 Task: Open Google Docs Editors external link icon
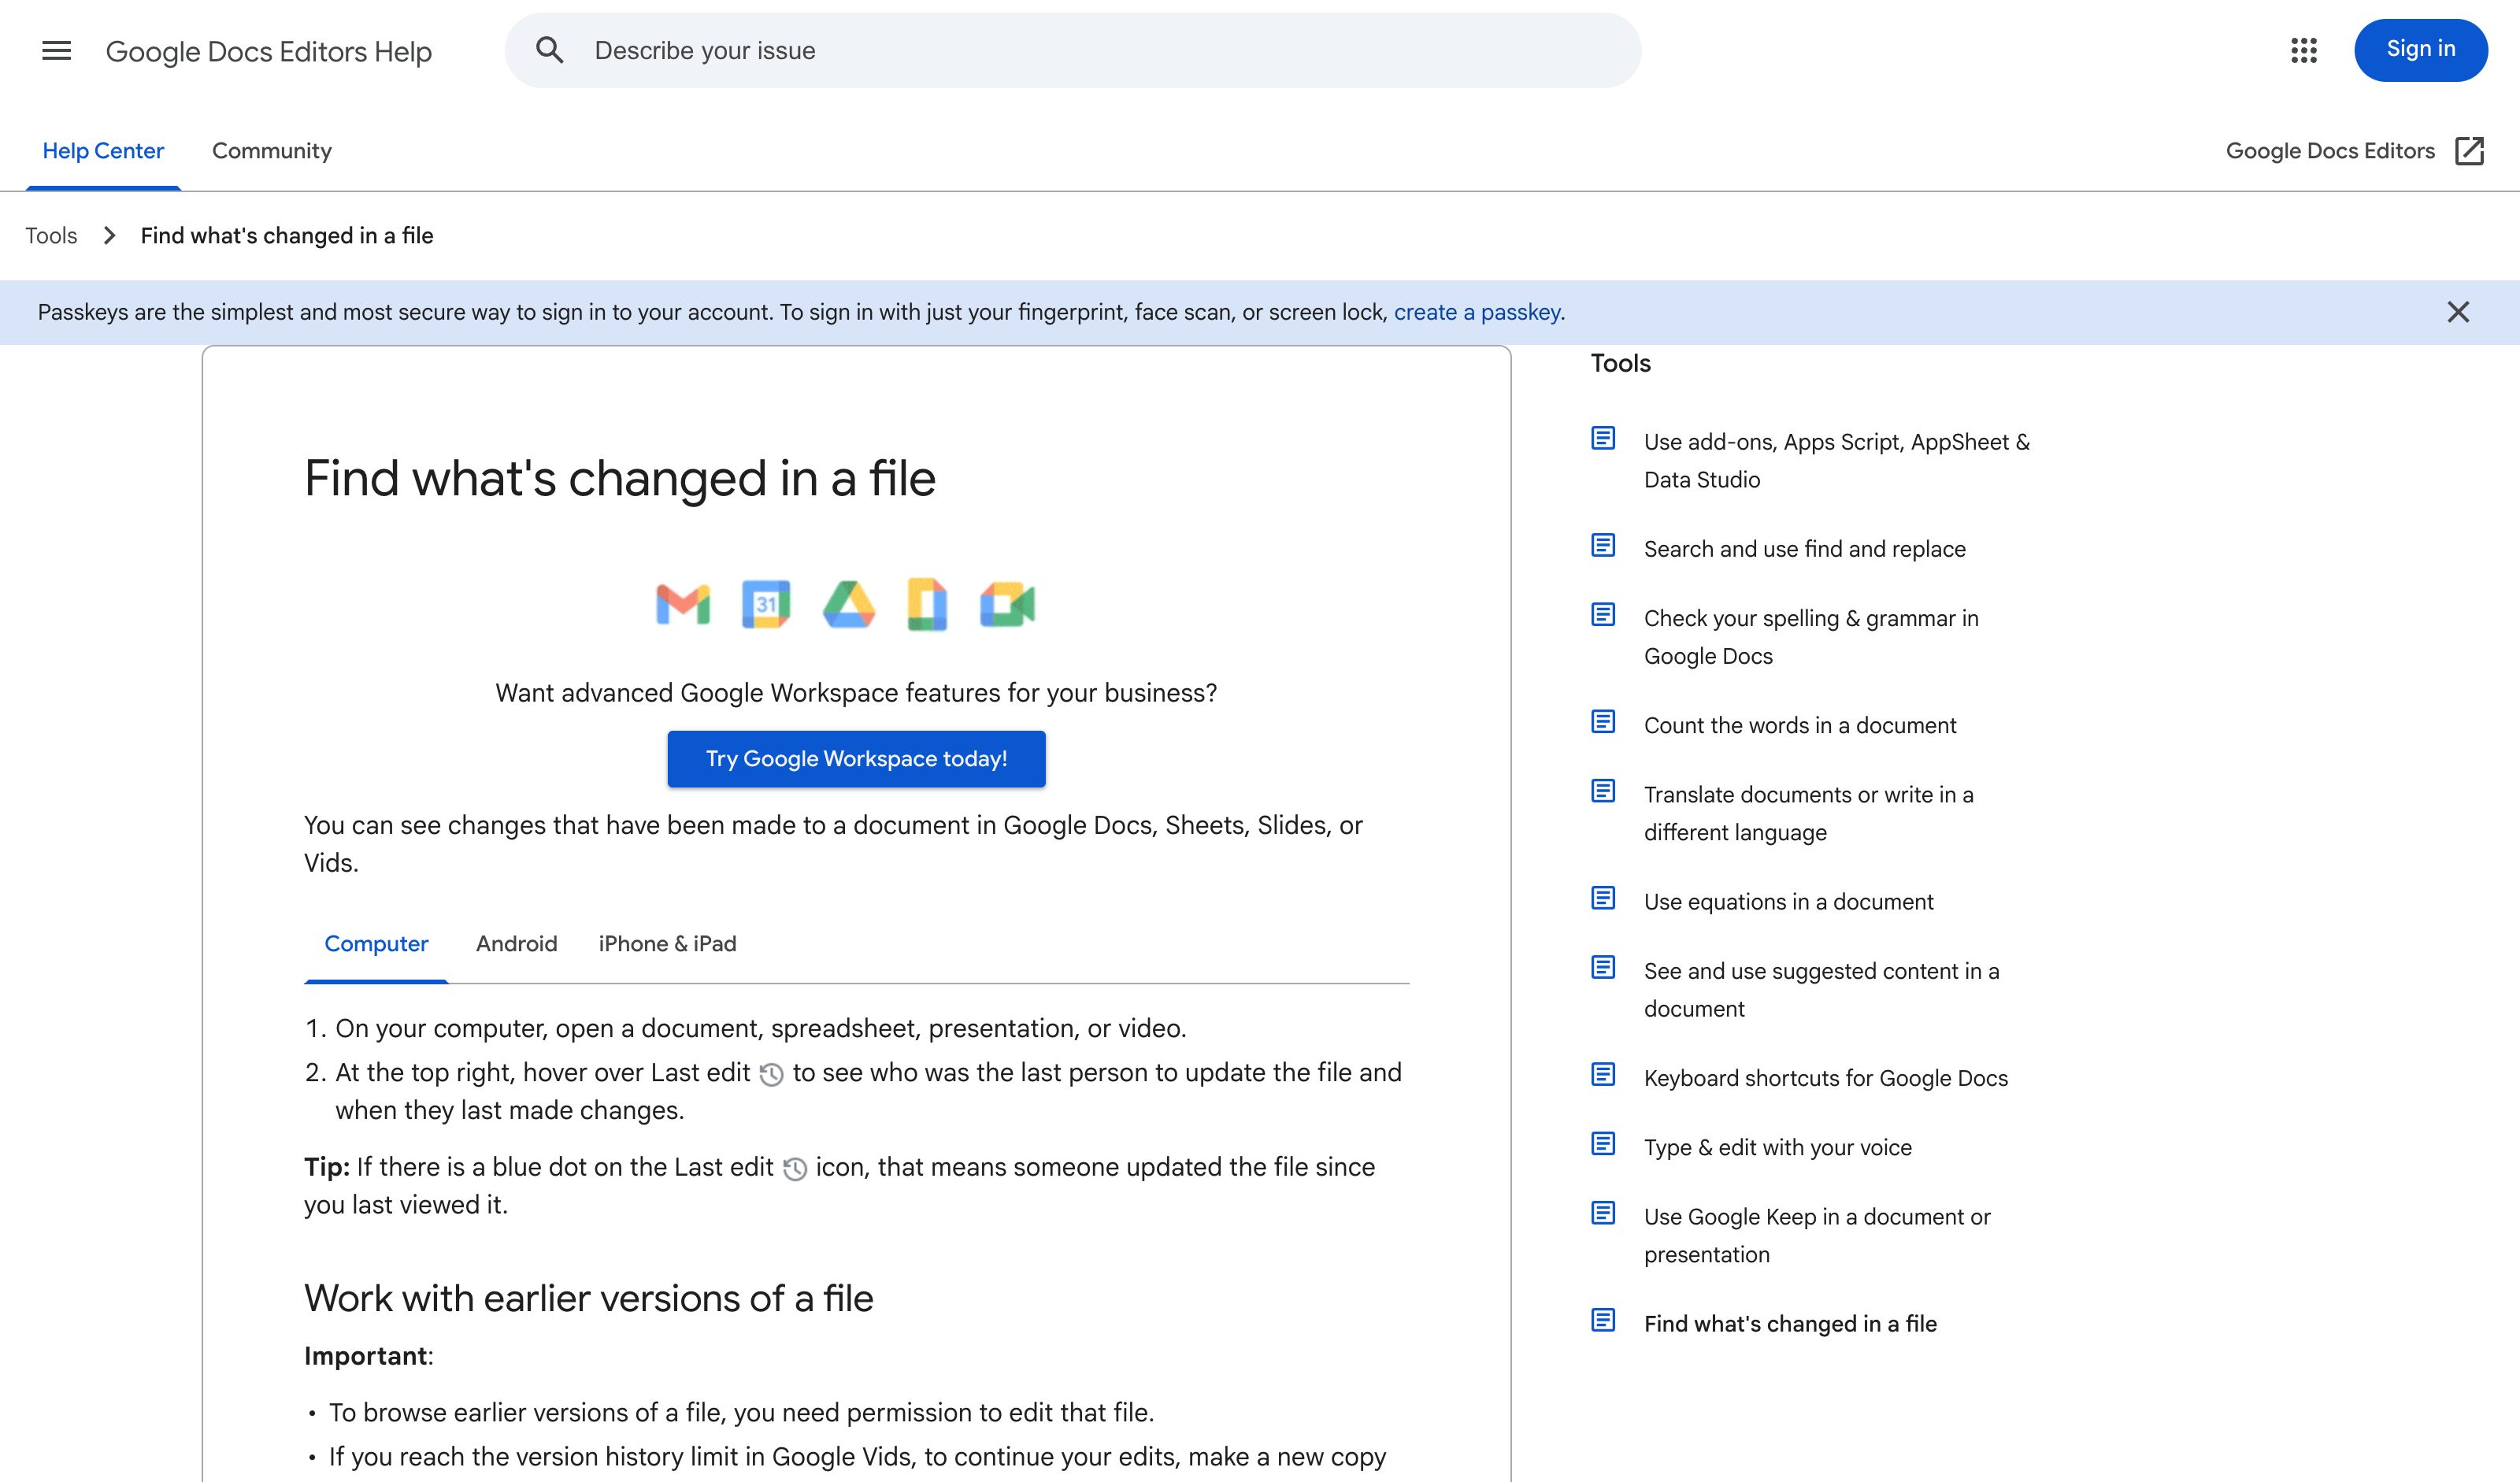[x=2469, y=151]
